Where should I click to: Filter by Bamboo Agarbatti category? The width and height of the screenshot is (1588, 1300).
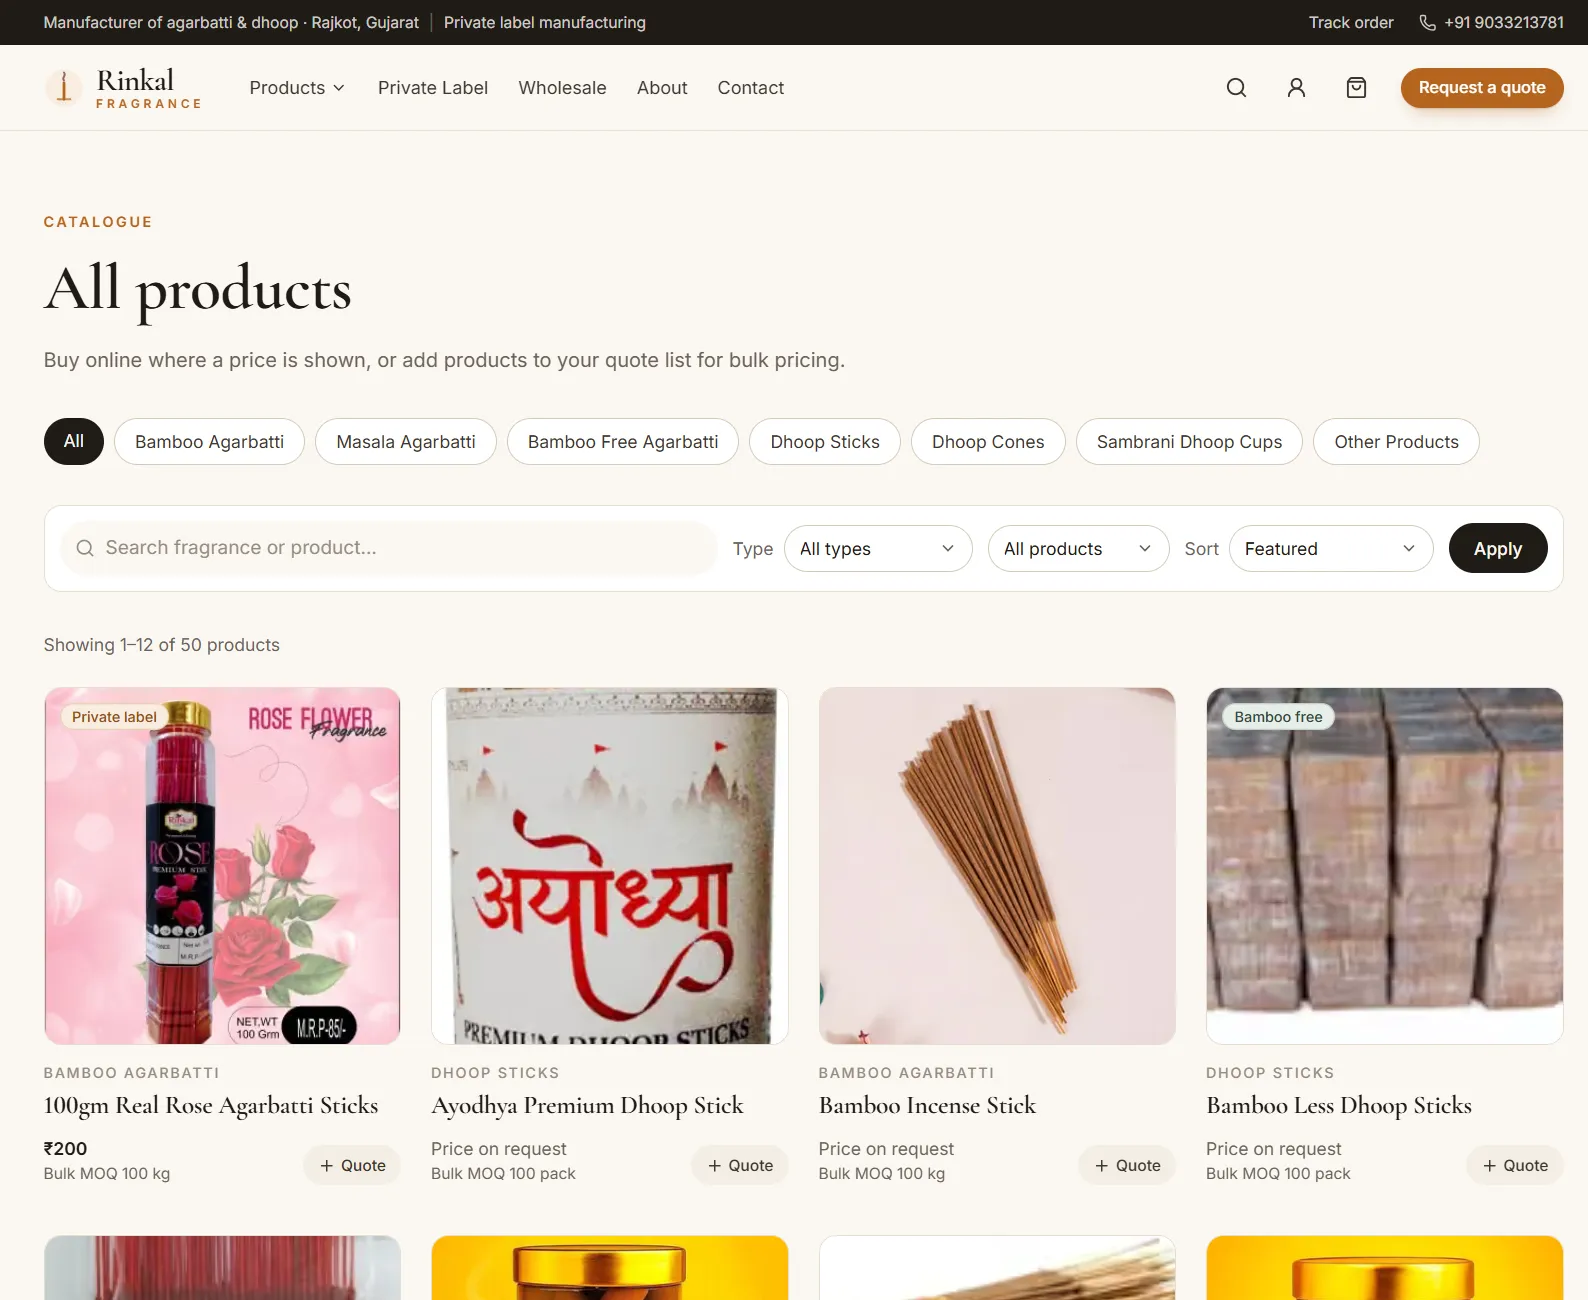[209, 441]
